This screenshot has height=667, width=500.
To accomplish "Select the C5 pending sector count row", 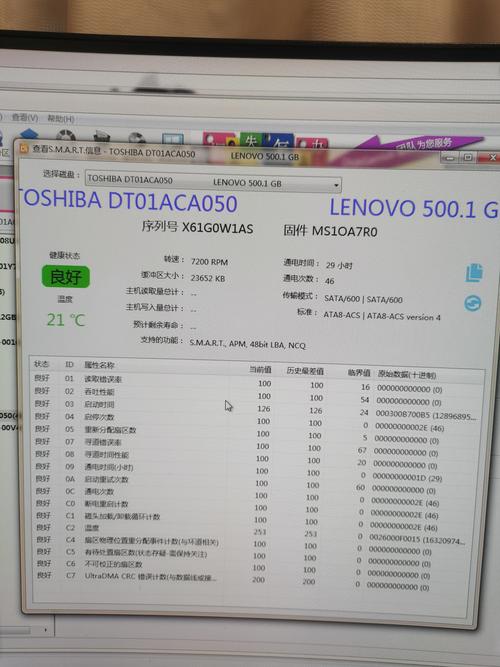I will (255, 556).
